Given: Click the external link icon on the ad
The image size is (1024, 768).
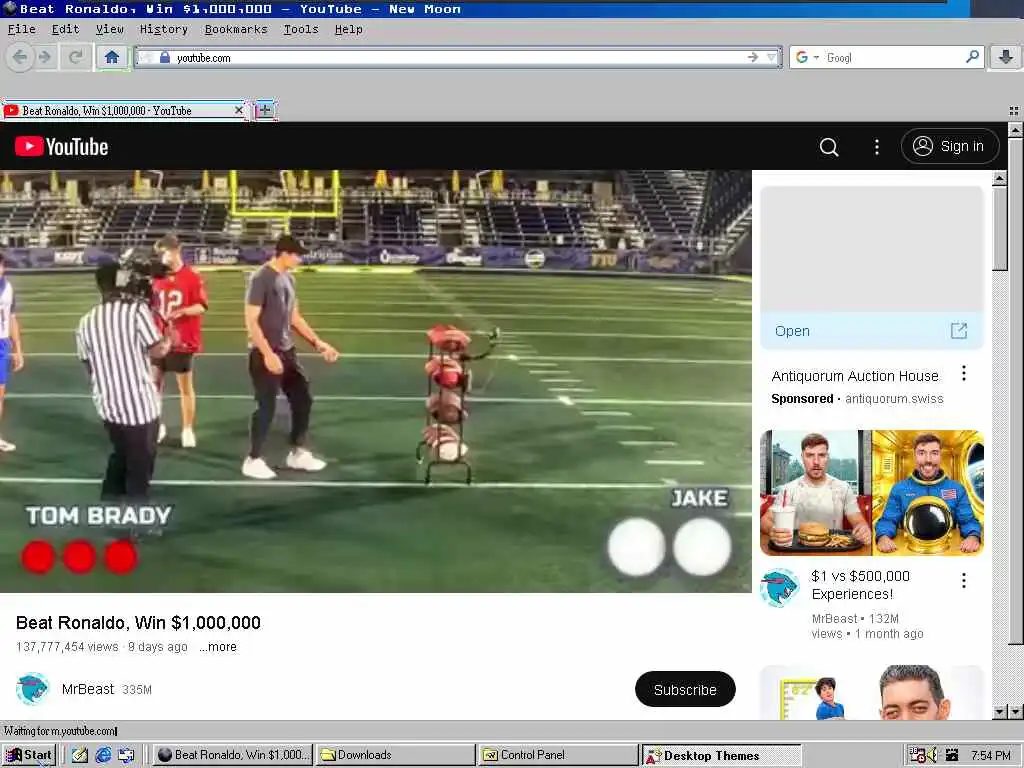Looking at the screenshot, I should coord(959,330).
